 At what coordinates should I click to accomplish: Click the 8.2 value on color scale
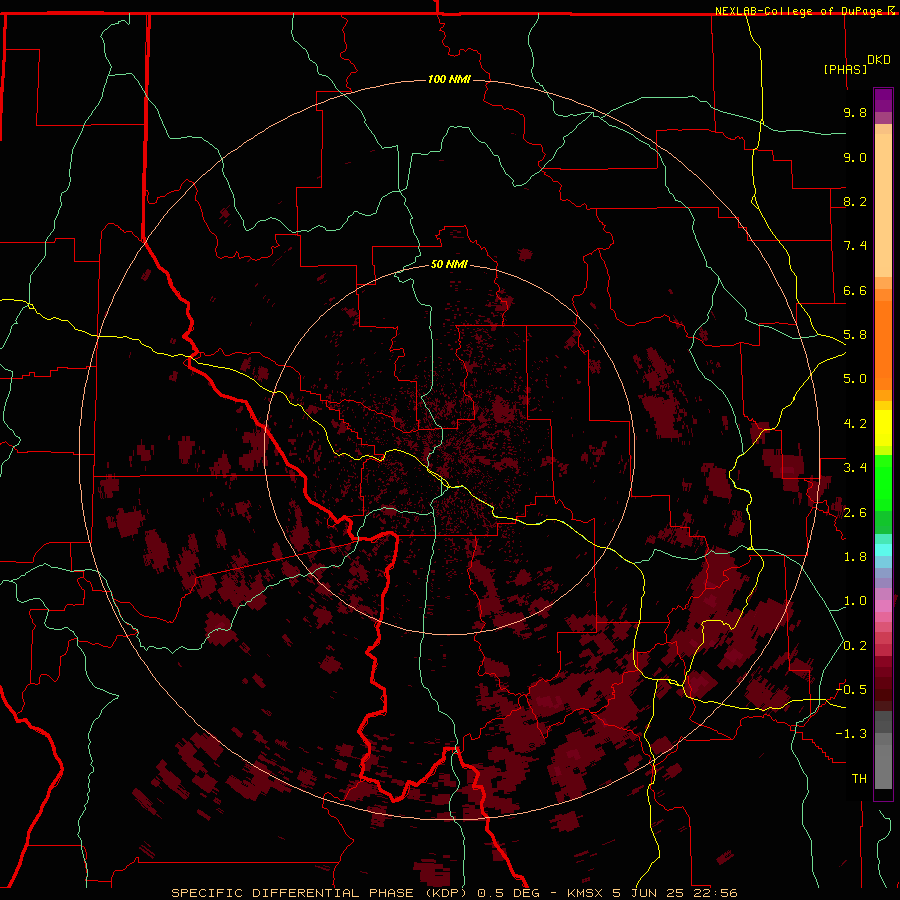pos(855,201)
